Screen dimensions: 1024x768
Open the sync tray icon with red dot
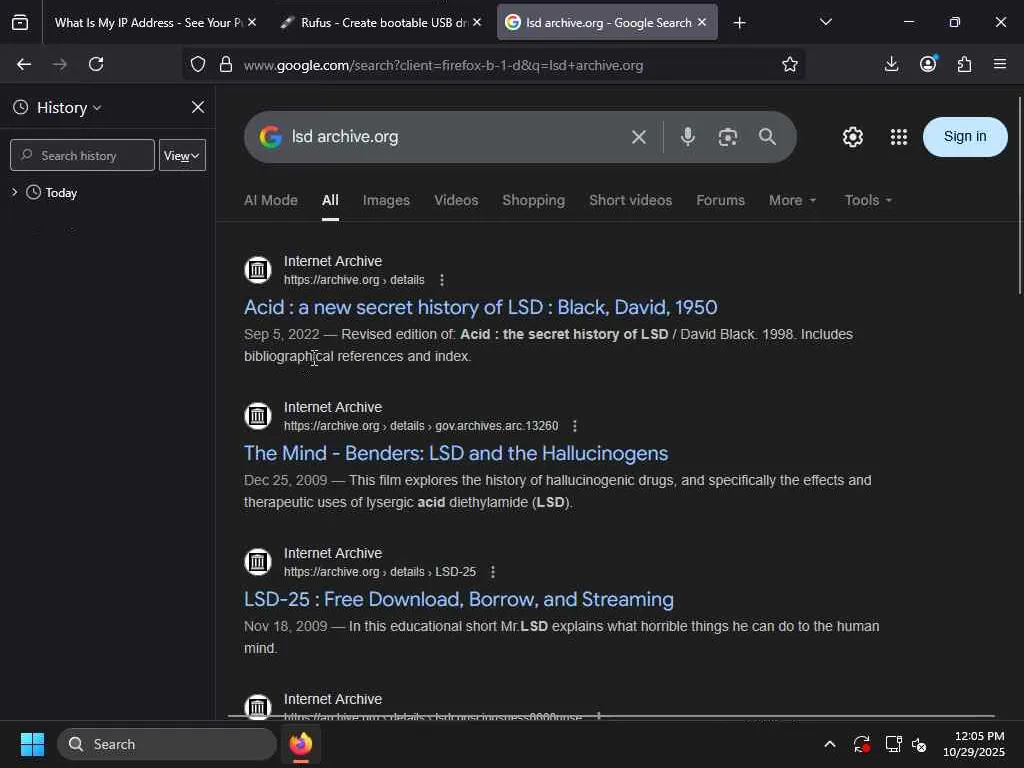[x=861, y=744]
